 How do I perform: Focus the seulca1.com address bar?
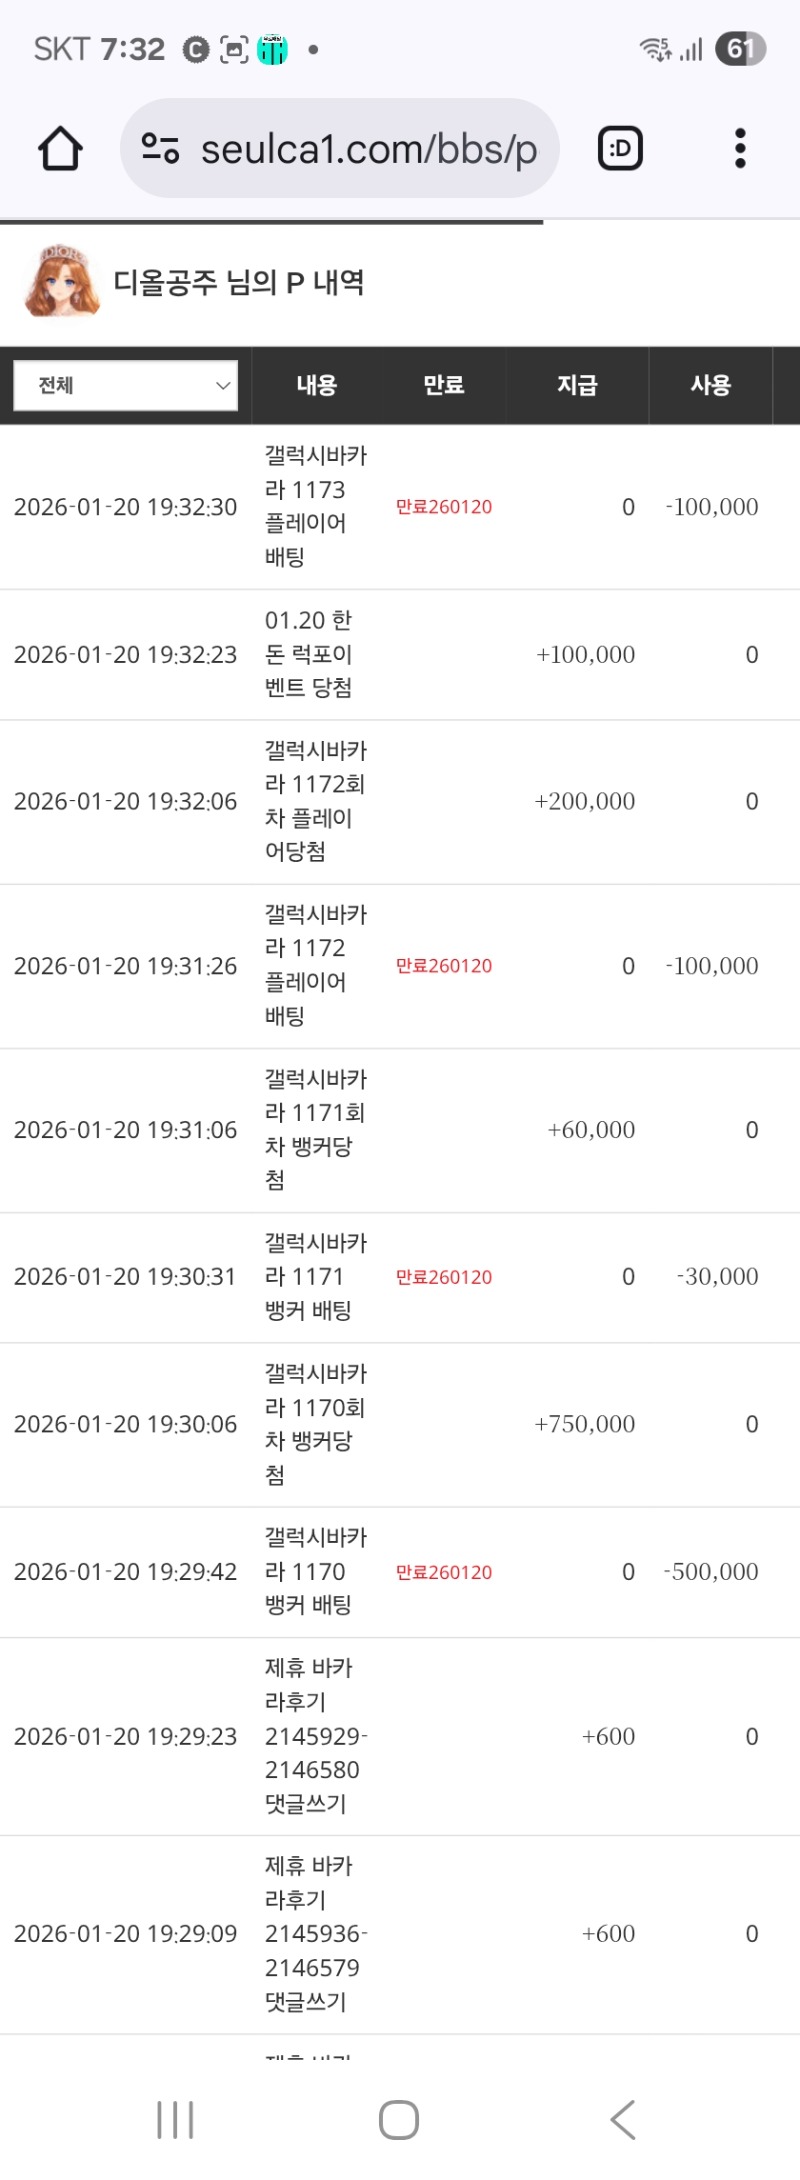click(x=369, y=149)
